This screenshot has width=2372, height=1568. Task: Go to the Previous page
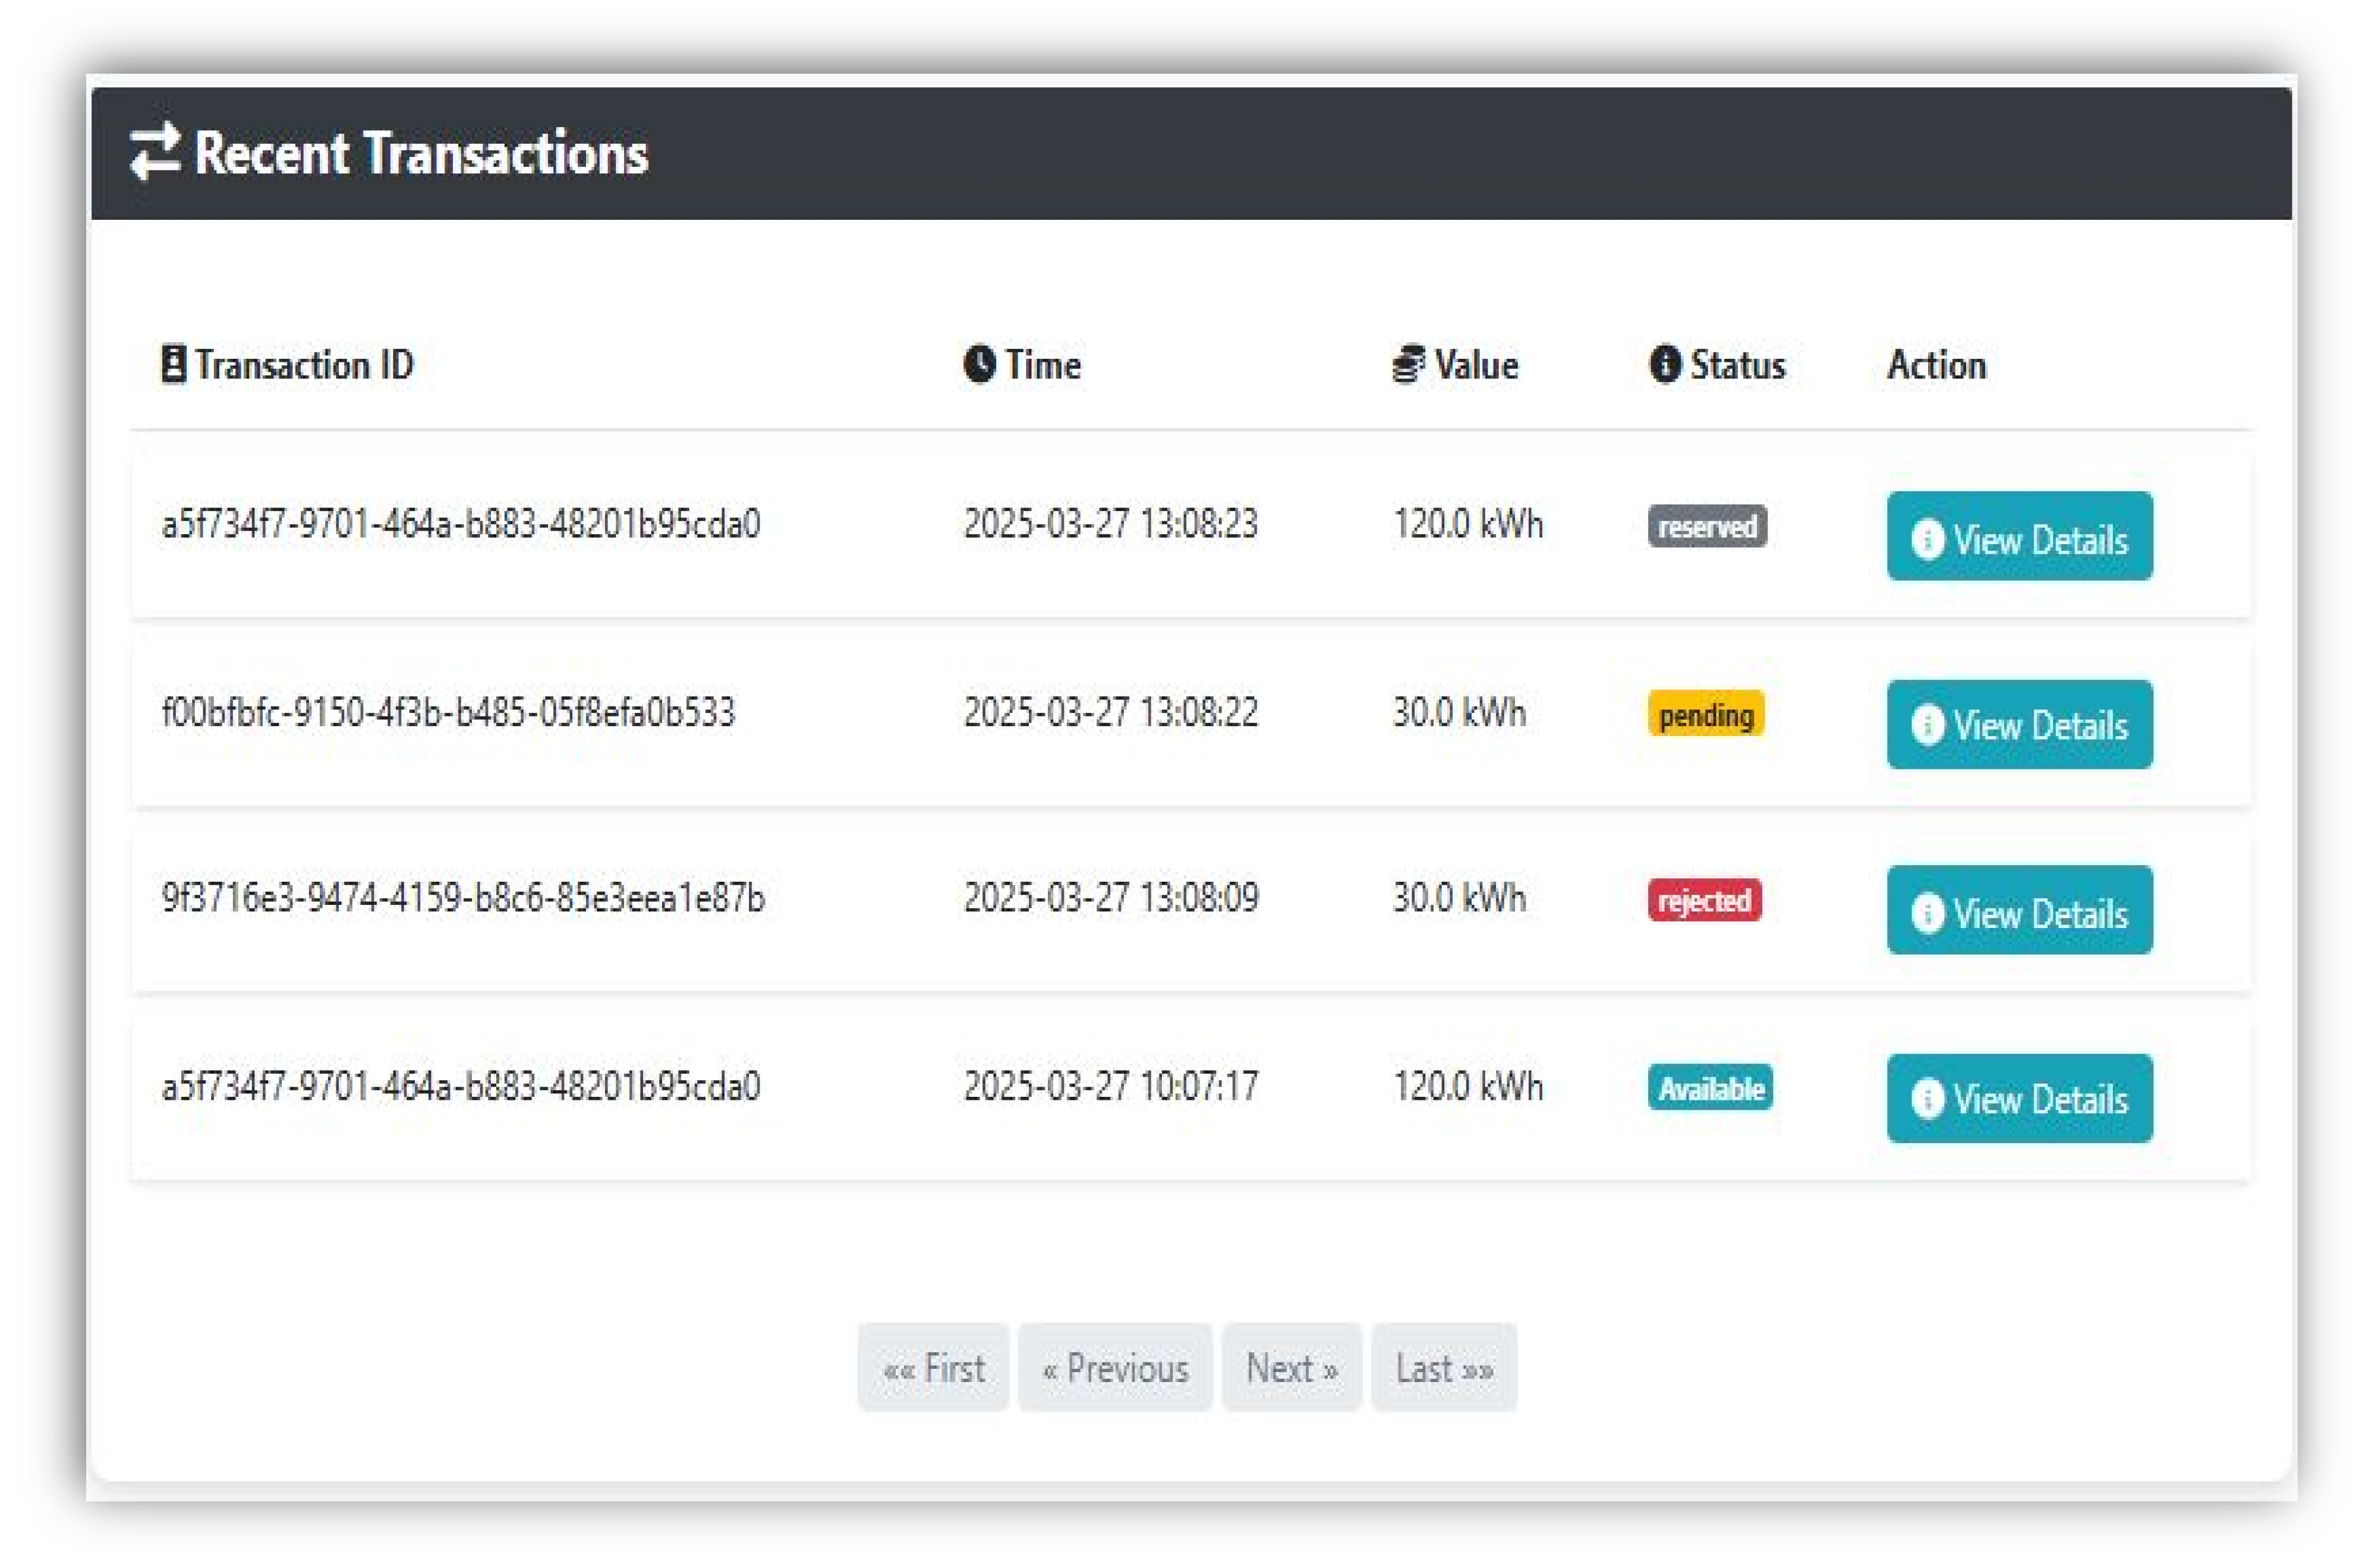pos(1115,1368)
